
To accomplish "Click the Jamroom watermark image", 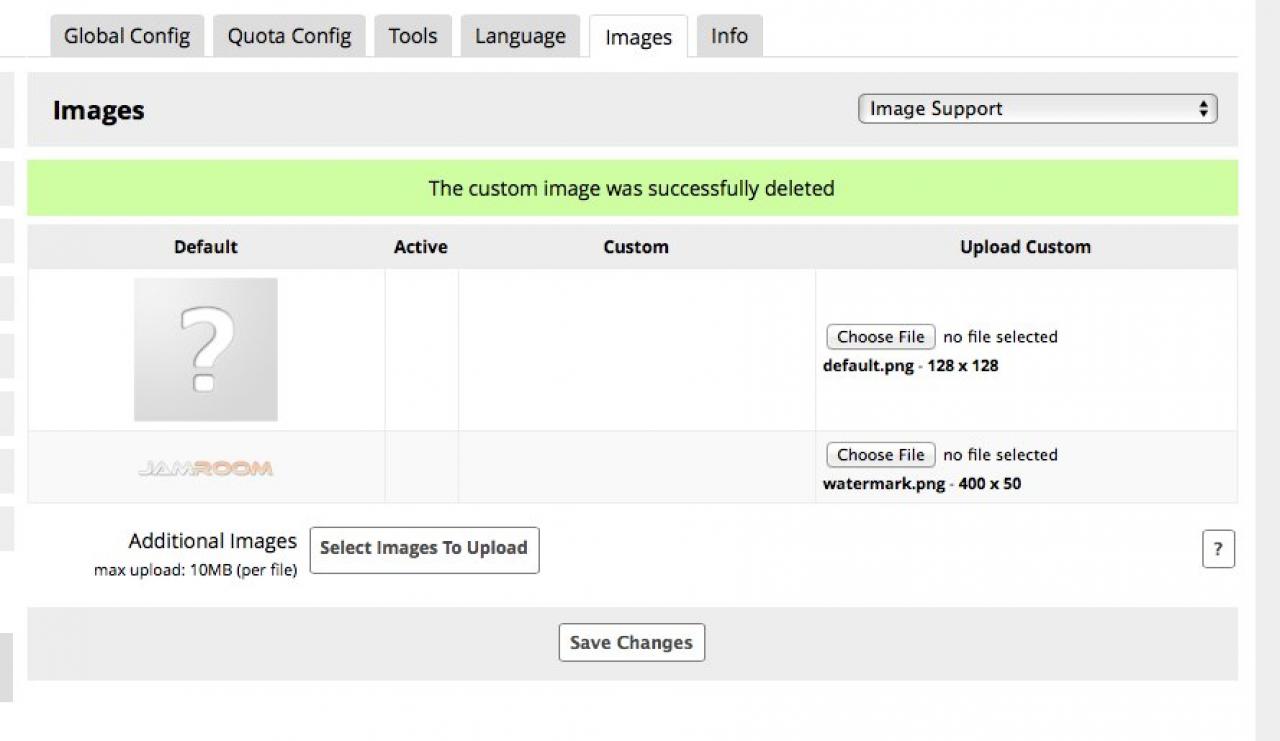I will [206, 468].
